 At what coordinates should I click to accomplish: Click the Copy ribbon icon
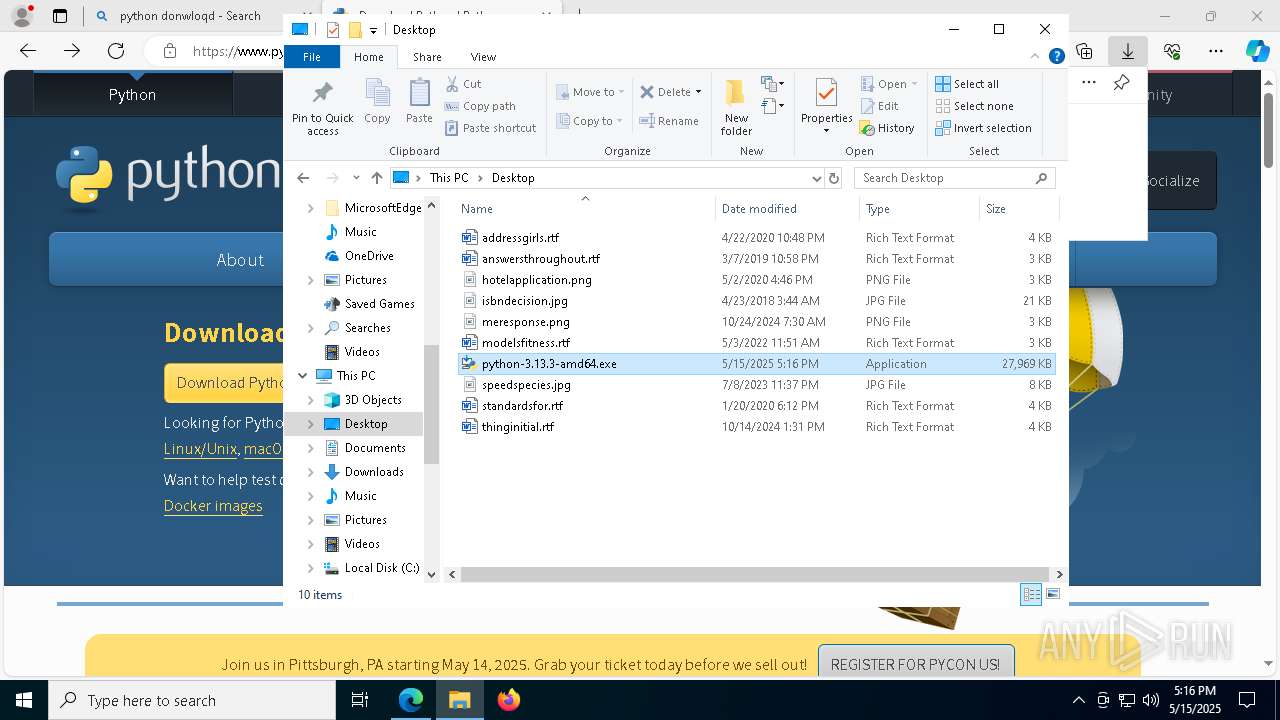377,102
